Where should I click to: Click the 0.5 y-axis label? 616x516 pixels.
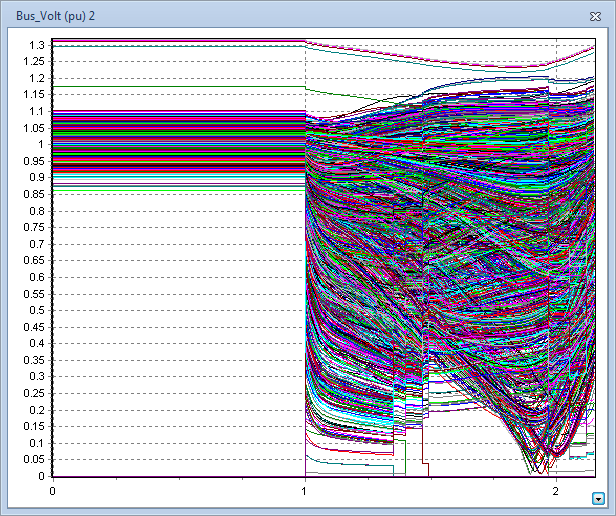coord(37,310)
